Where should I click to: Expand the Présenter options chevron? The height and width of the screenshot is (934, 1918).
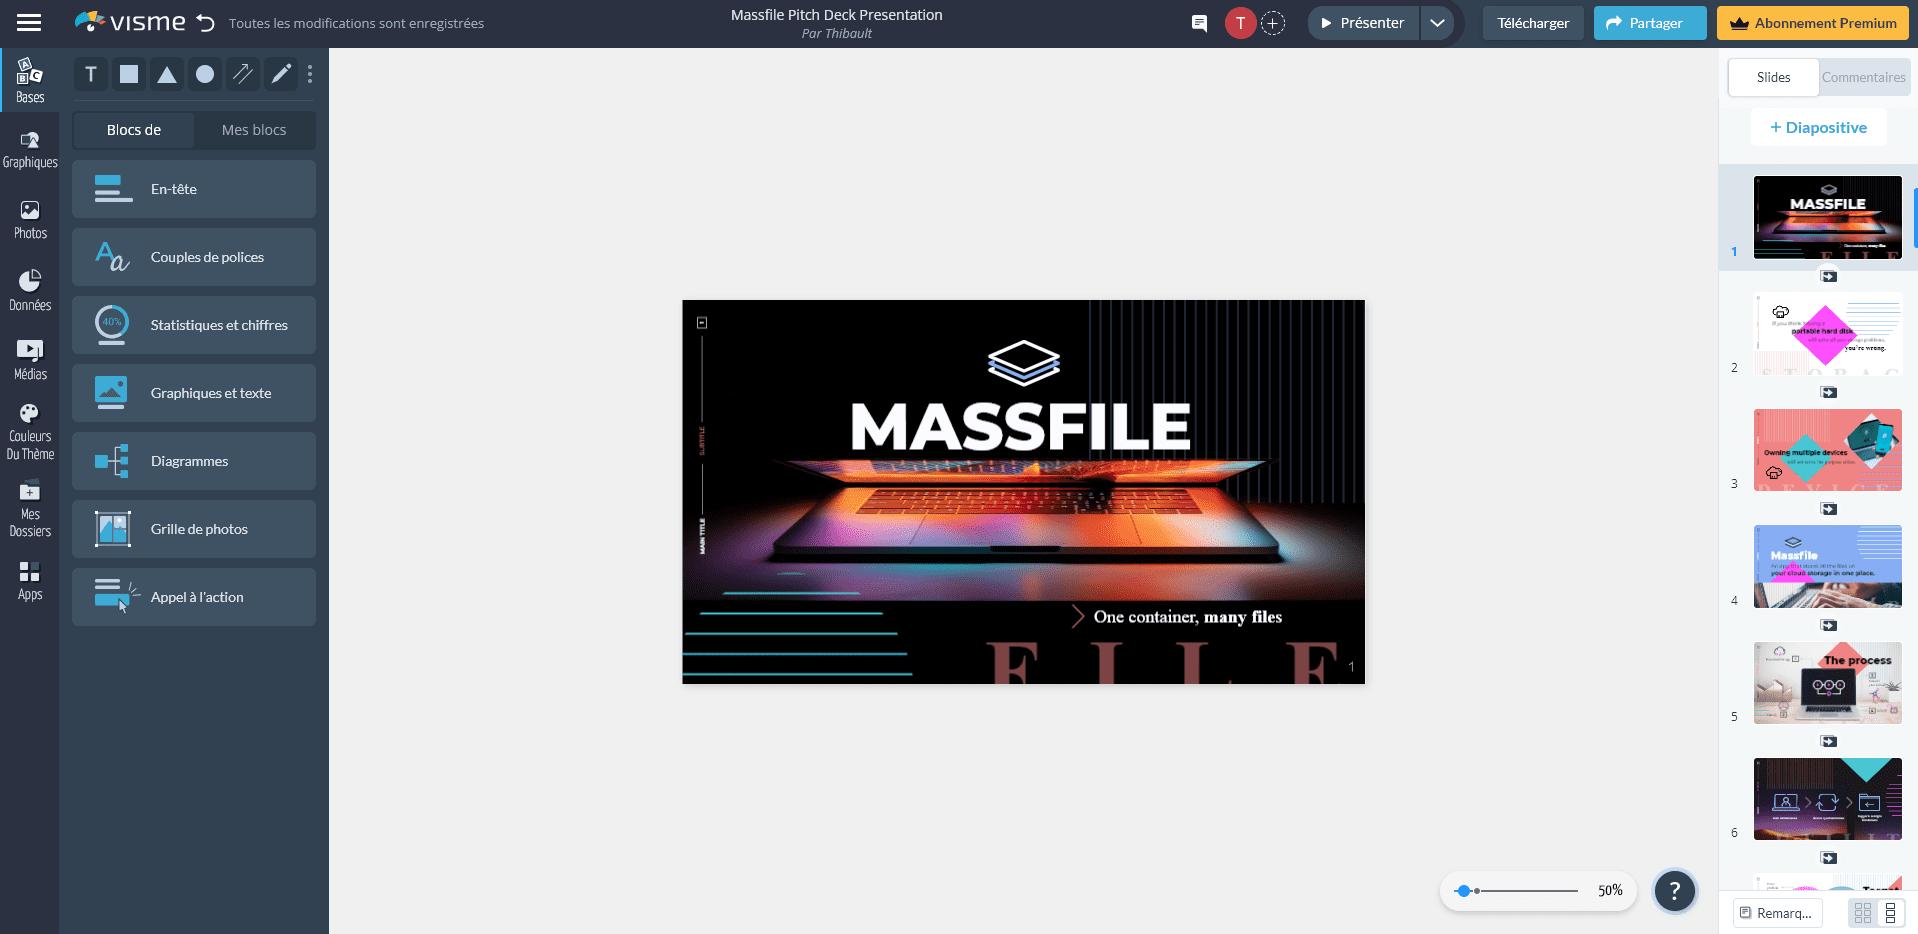pos(1438,22)
